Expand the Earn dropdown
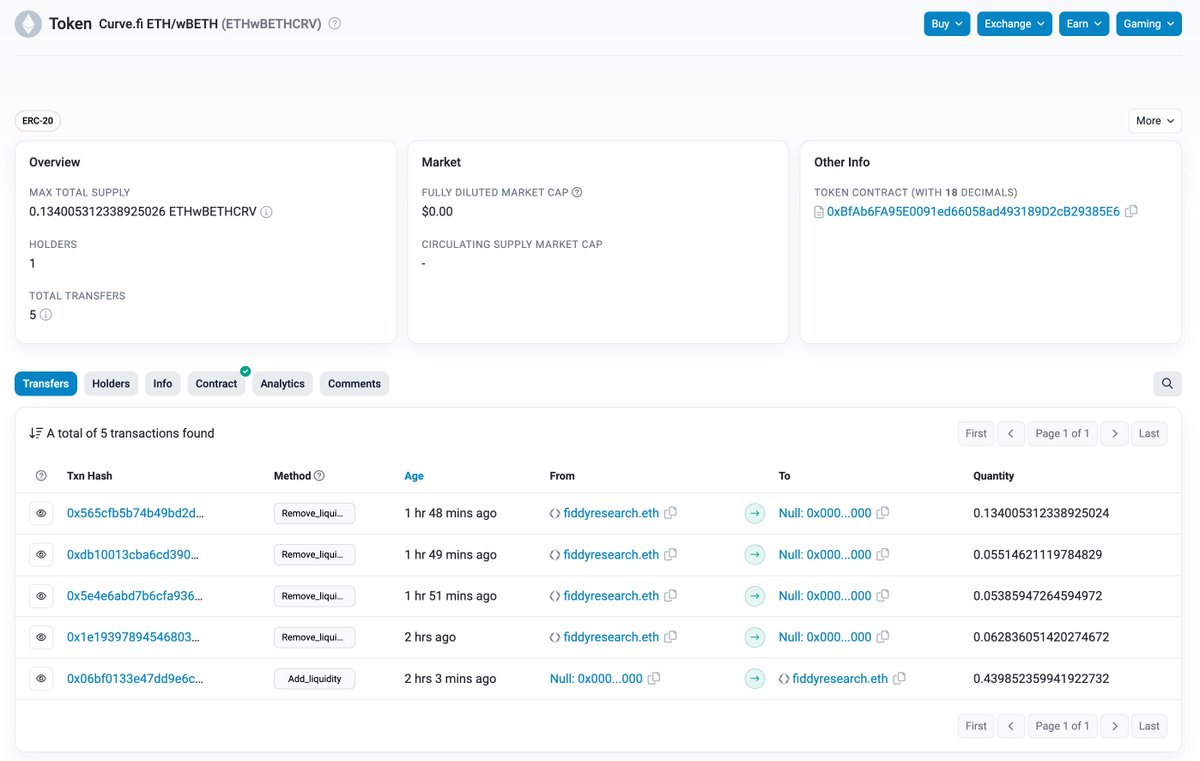Image resolution: width=1200 pixels, height=761 pixels. click(x=1085, y=24)
